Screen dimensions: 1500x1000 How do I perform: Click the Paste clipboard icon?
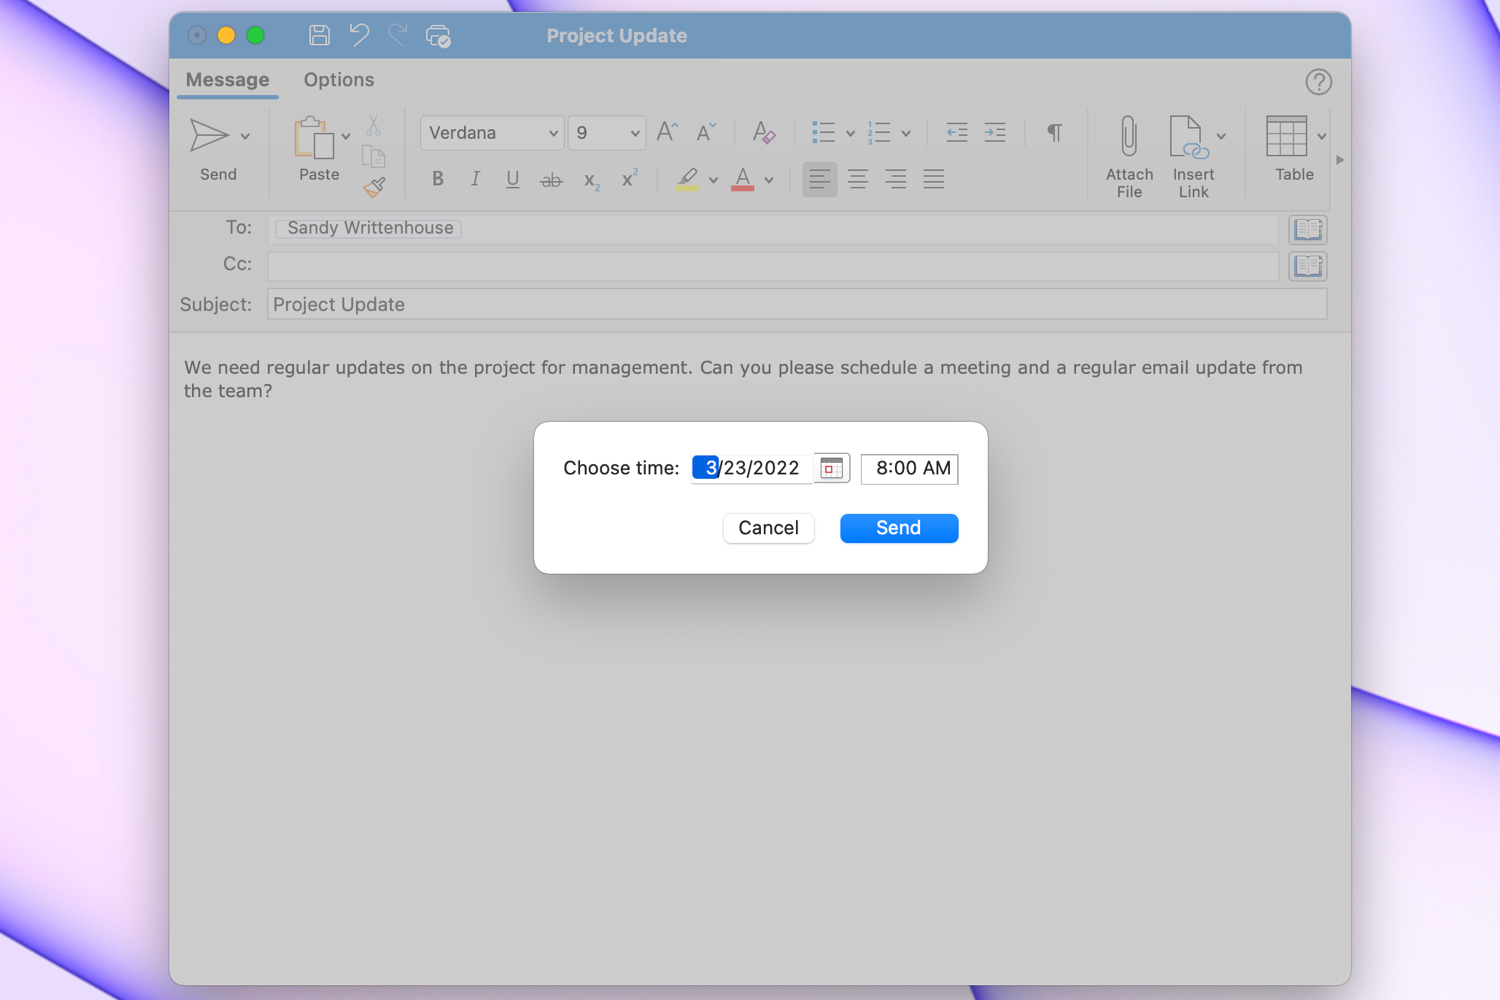[x=314, y=138]
